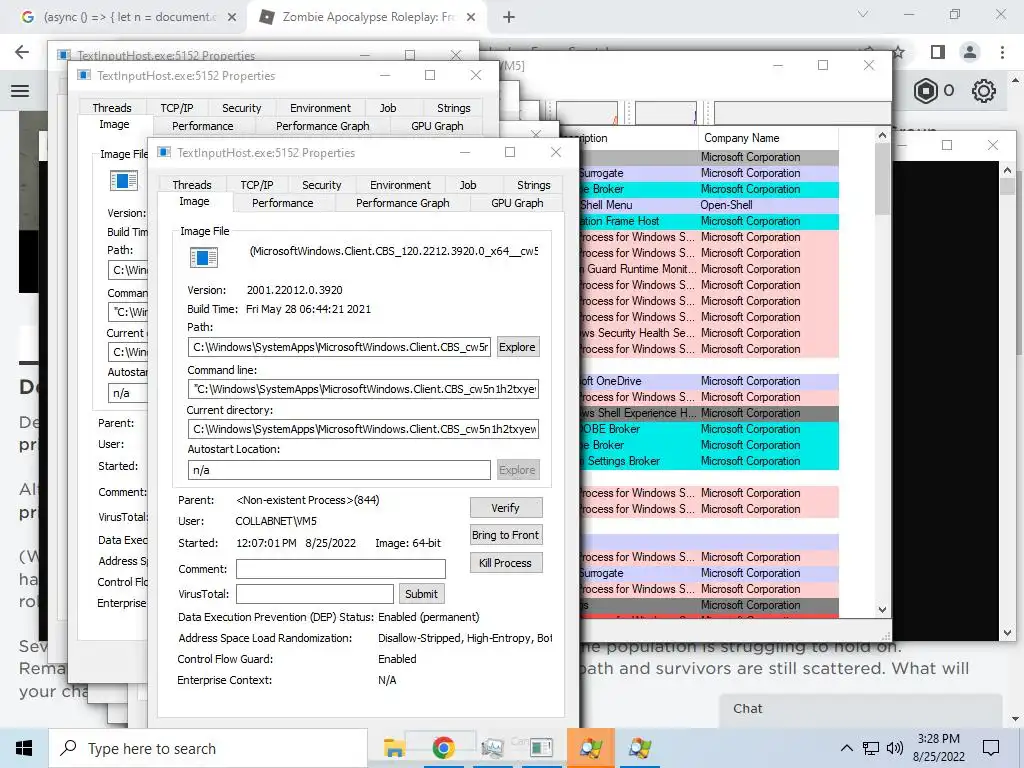
Task: Open the performance monitor taskbar icon
Action: click(492, 748)
